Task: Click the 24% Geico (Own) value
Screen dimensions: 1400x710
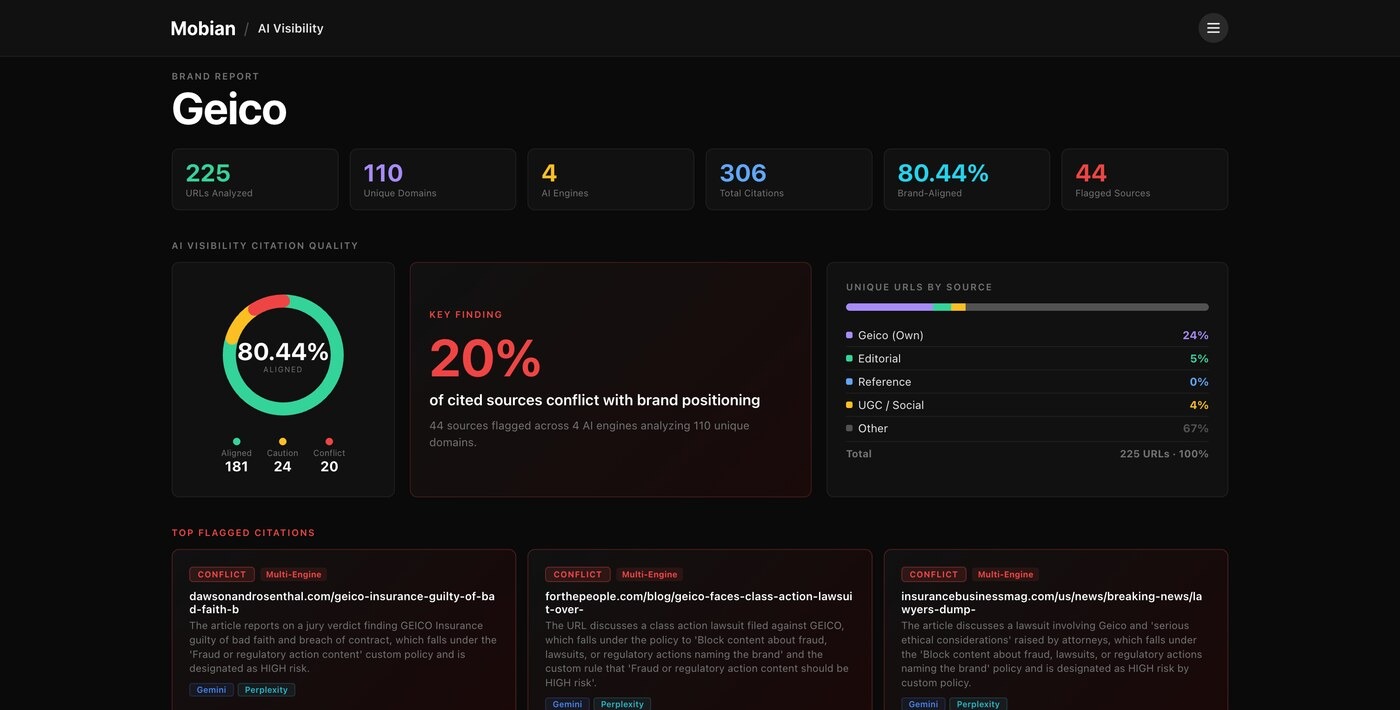Action: [x=1195, y=335]
